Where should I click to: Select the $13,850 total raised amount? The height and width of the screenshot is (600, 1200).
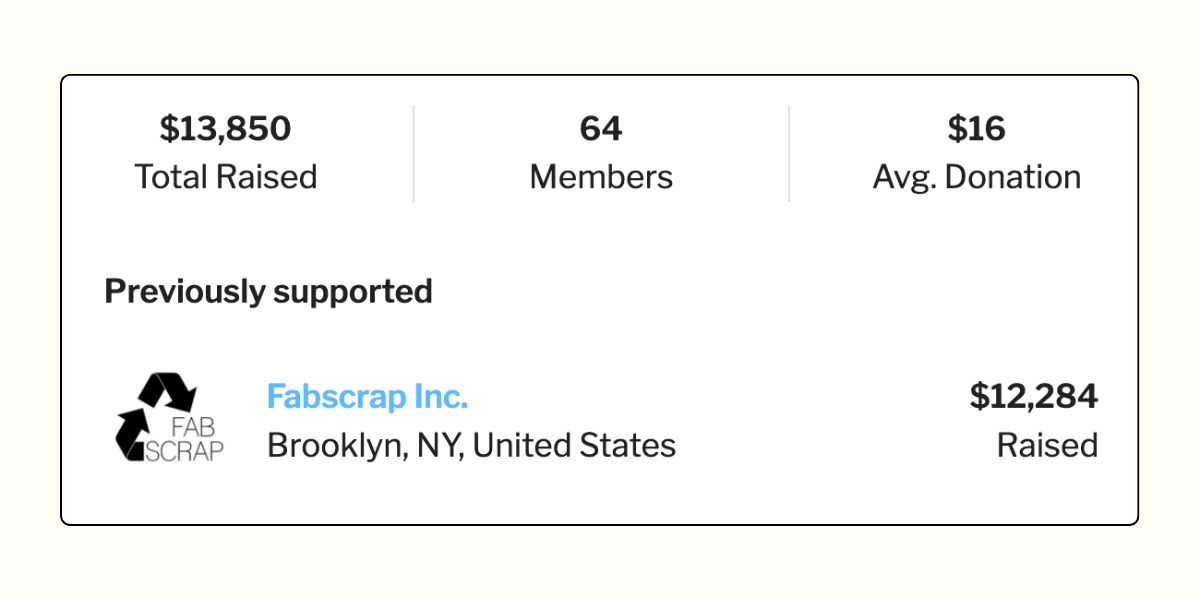[225, 129]
